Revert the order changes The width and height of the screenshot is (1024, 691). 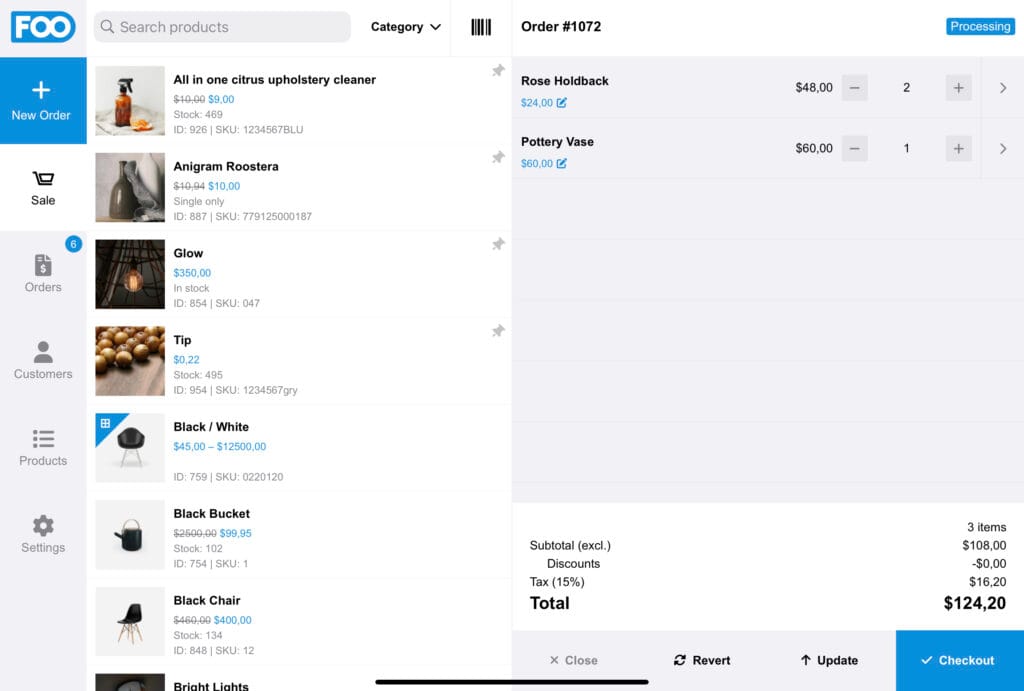(x=703, y=660)
